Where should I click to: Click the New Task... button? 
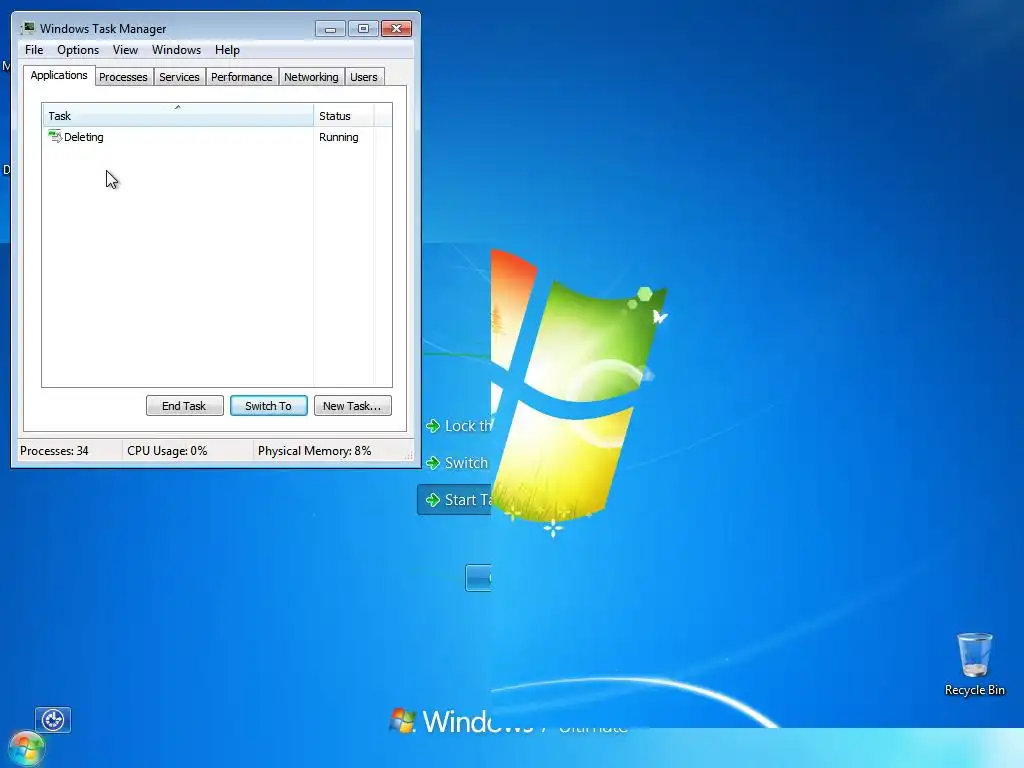coord(352,406)
